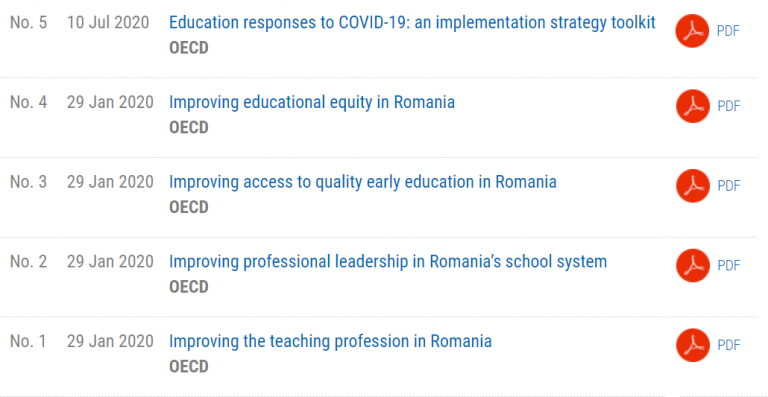Click the PDF text label in No. 2 row
This screenshot has width=768, height=397.
click(x=728, y=266)
